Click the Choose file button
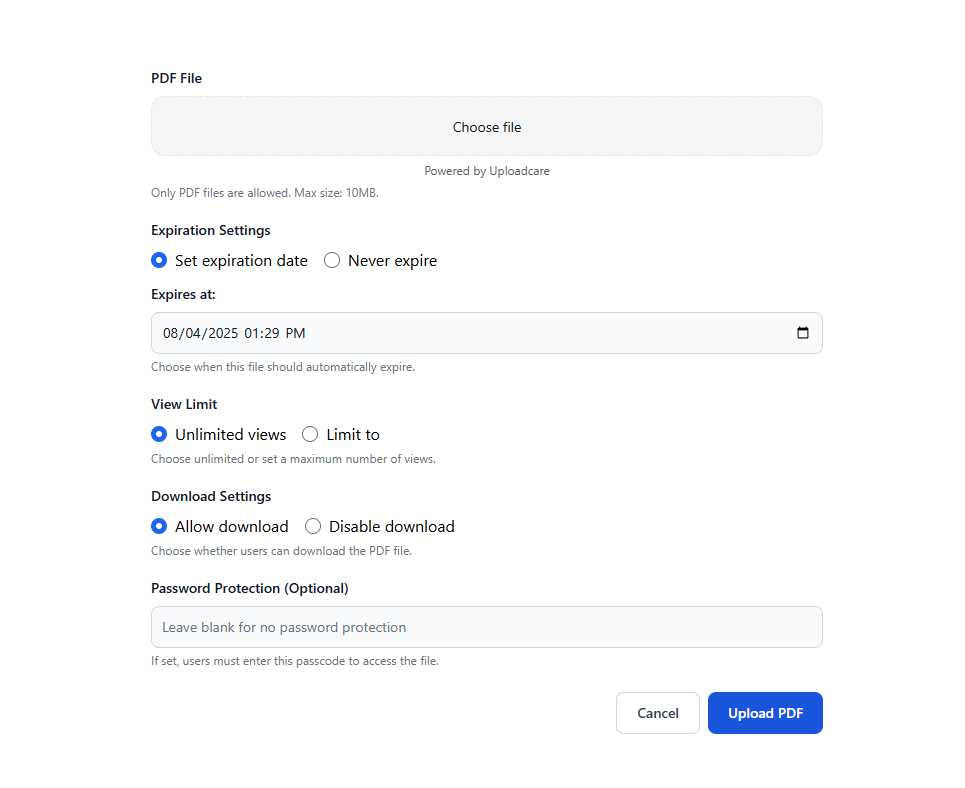The image size is (965, 788). 487,127
